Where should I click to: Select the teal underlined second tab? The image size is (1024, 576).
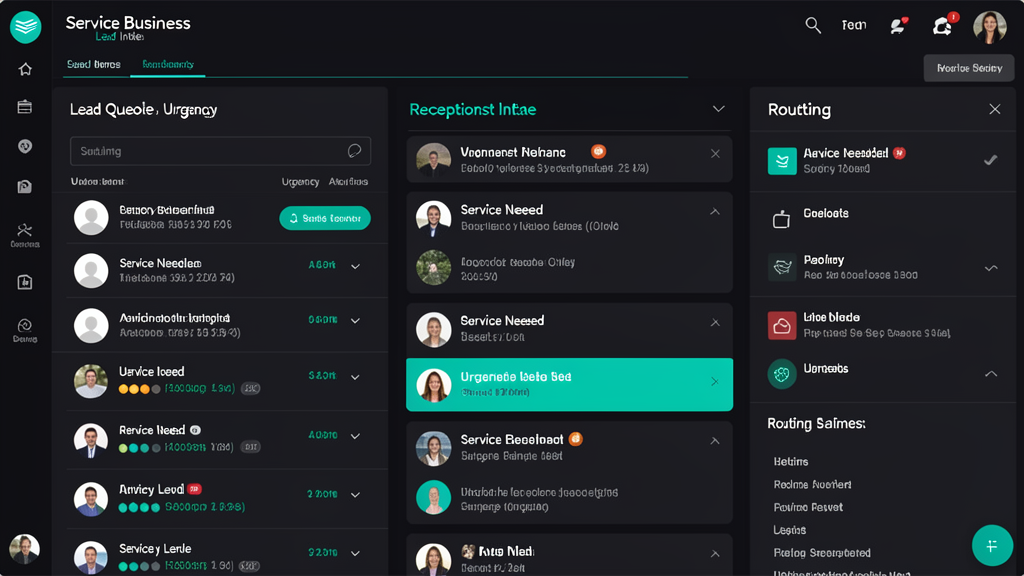168,64
